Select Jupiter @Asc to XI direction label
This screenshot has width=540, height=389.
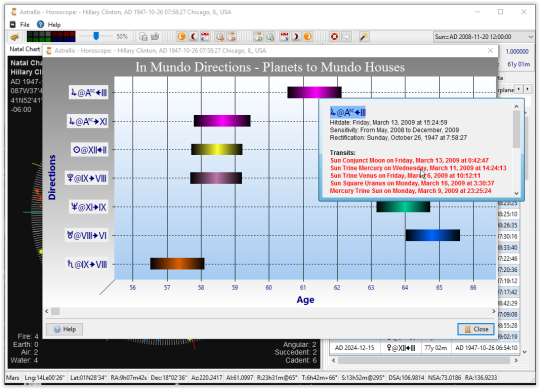[x=88, y=121]
